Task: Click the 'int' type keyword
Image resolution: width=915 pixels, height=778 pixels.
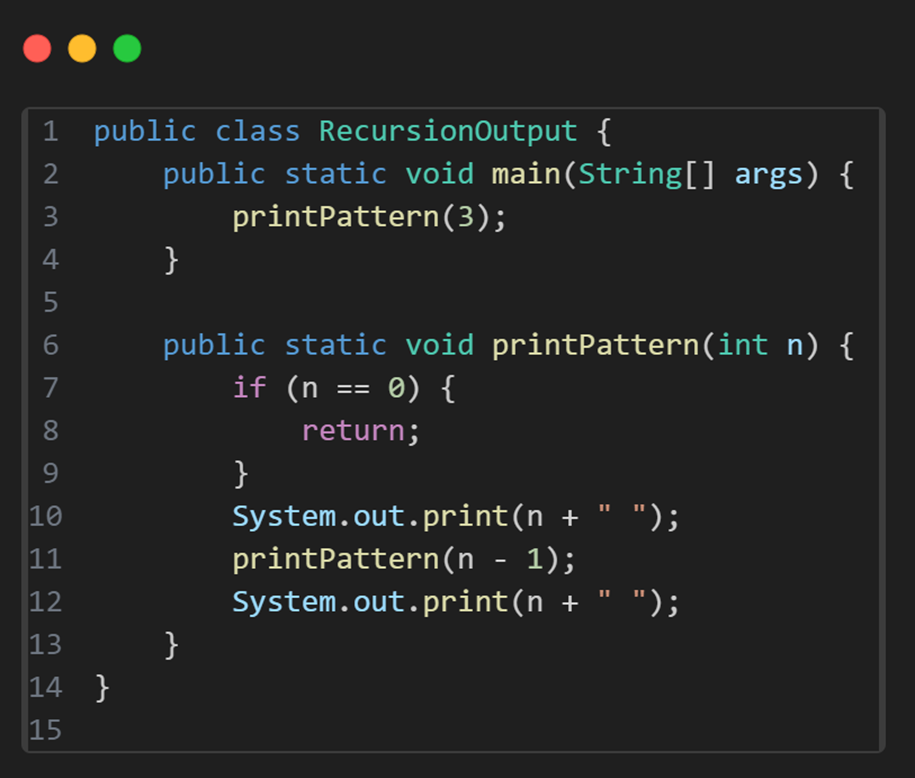Action: click(743, 345)
